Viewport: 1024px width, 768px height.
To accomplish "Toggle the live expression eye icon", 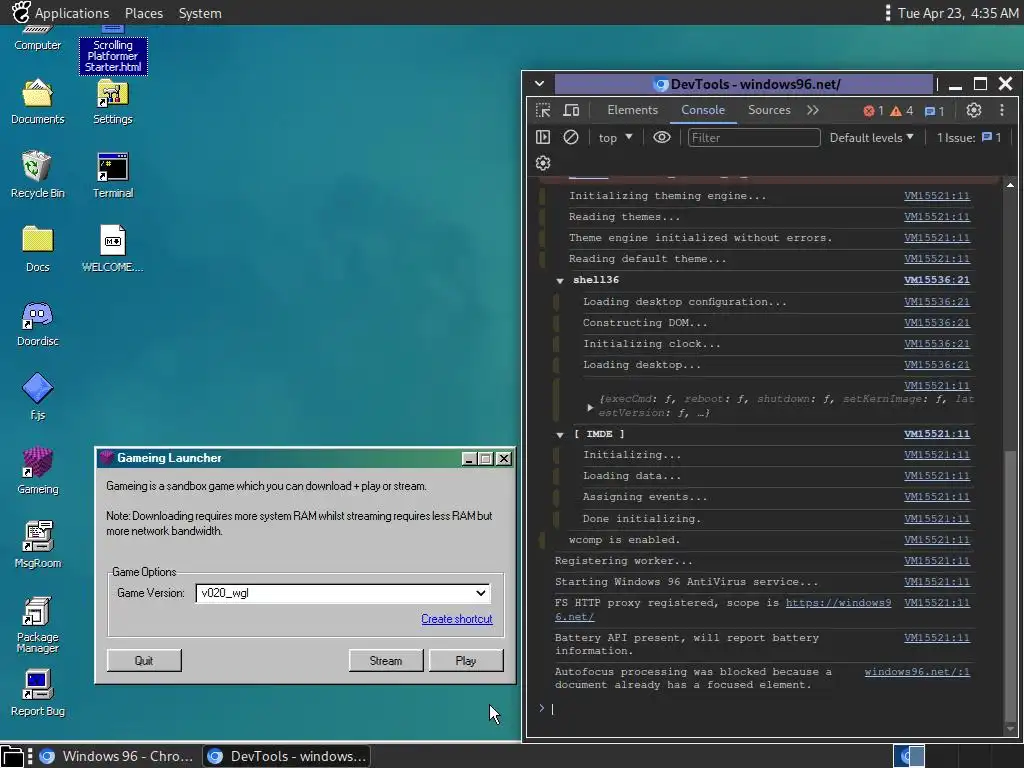I will (x=662, y=138).
